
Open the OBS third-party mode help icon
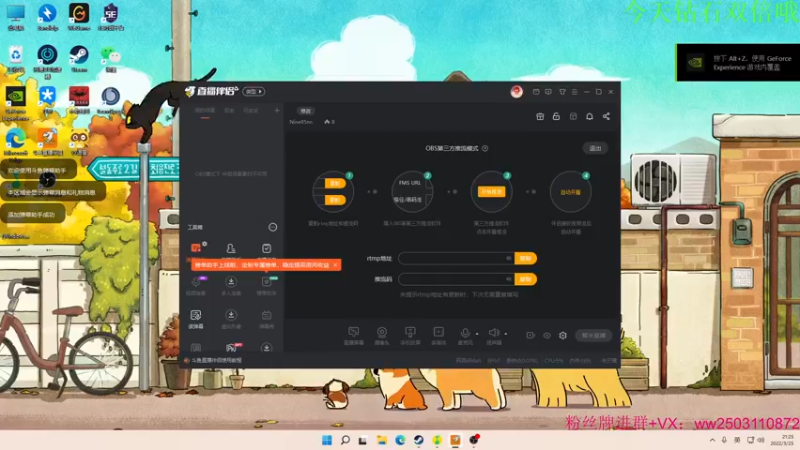[485, 148]
